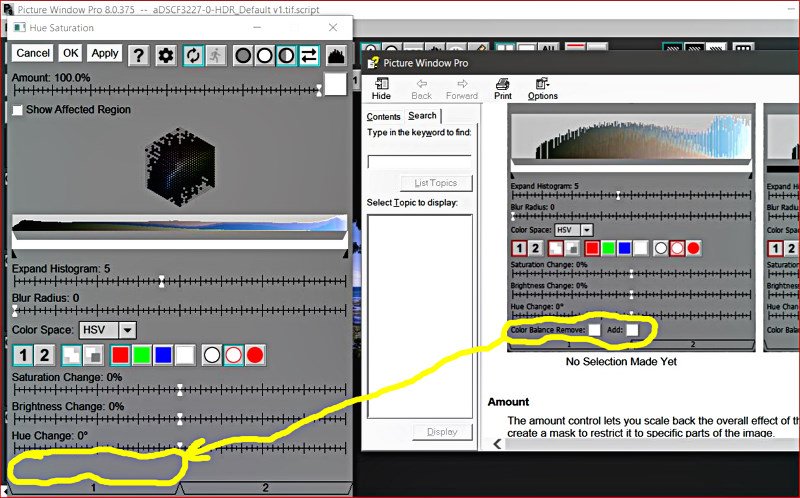Click the grayed running figure icon
Screen dimensions: 800x498
click(x=216, y=55)
